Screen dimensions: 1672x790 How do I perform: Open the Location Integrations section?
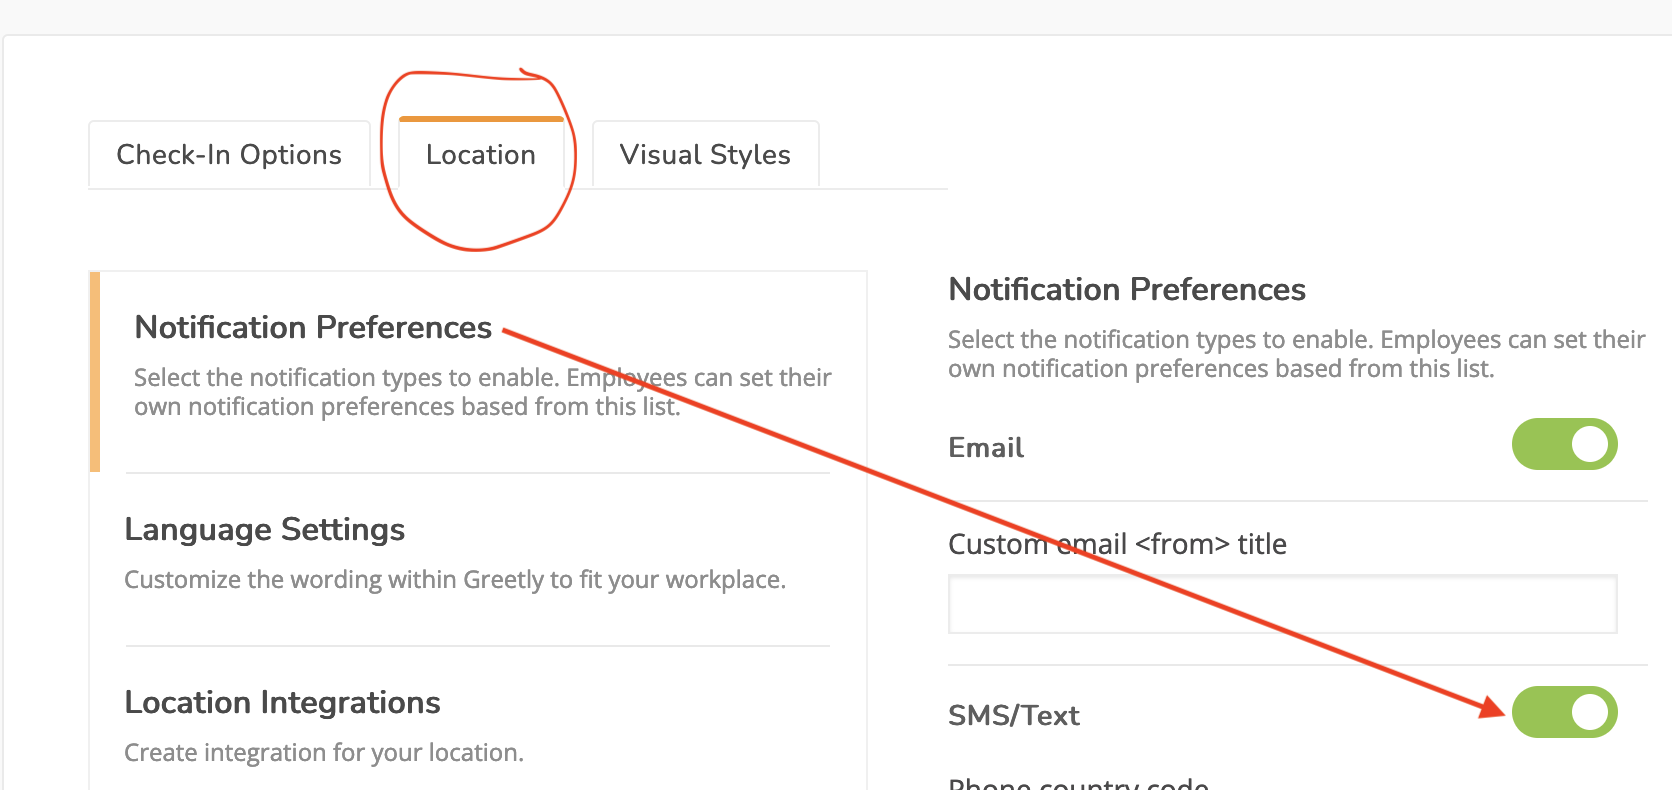[282, 702]
